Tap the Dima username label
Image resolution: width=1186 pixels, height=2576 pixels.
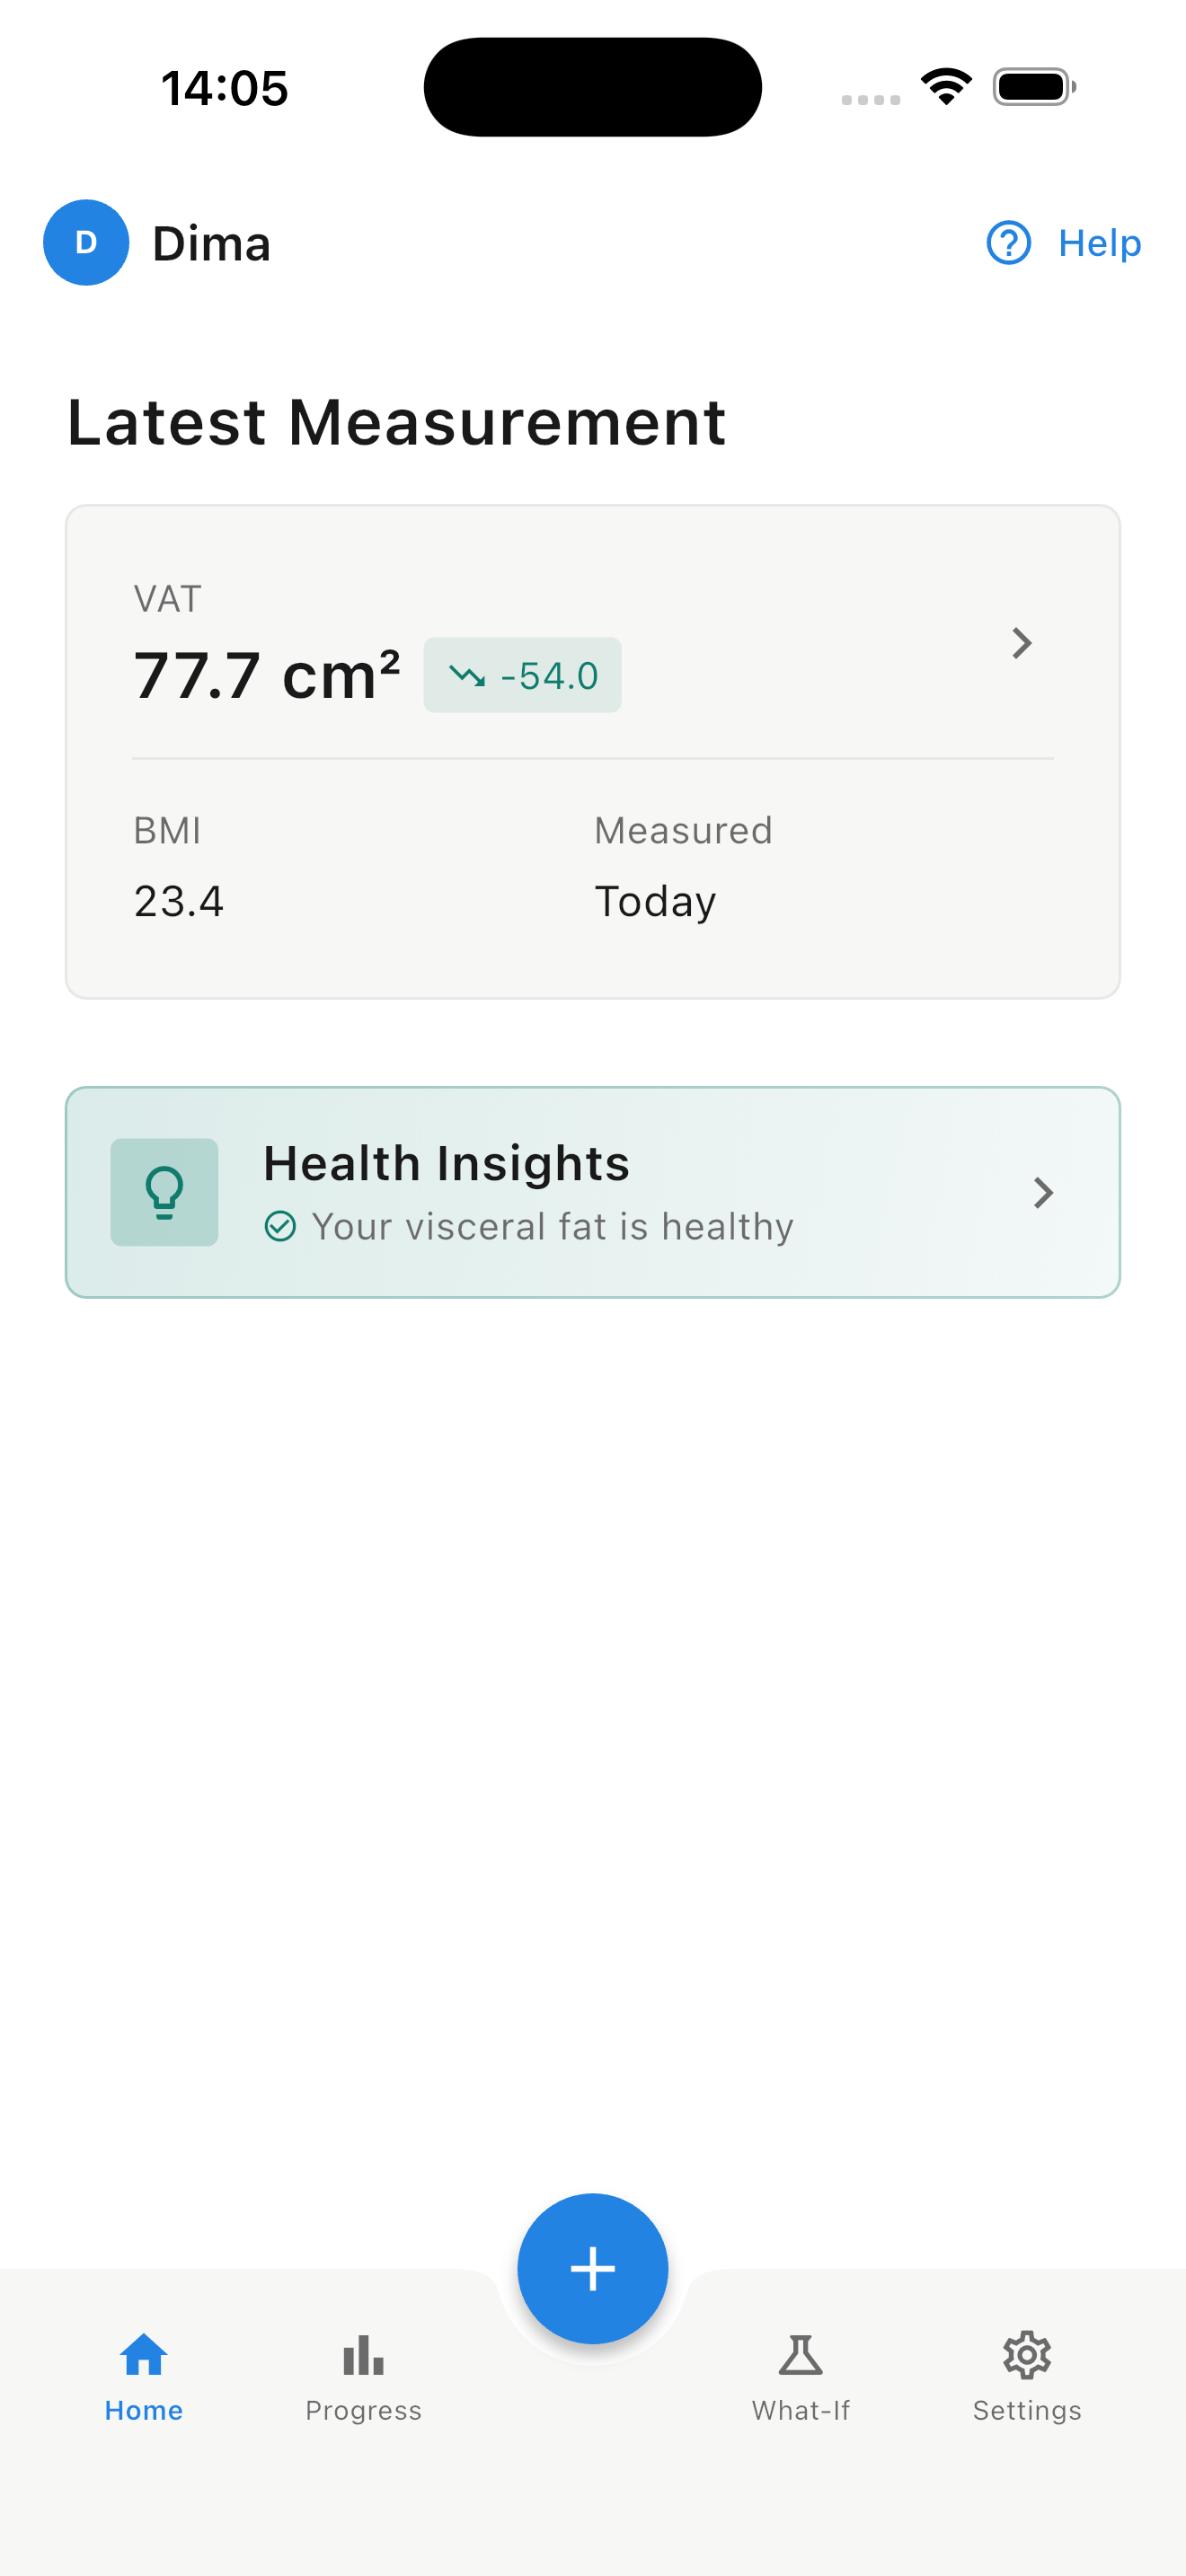pyautogui.click(x=211, y=244)
